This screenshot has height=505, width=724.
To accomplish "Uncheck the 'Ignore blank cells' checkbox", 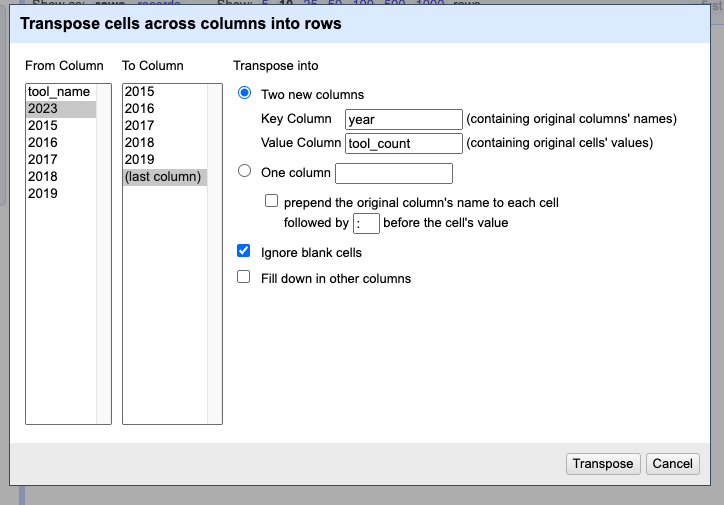I will point(244,252).
